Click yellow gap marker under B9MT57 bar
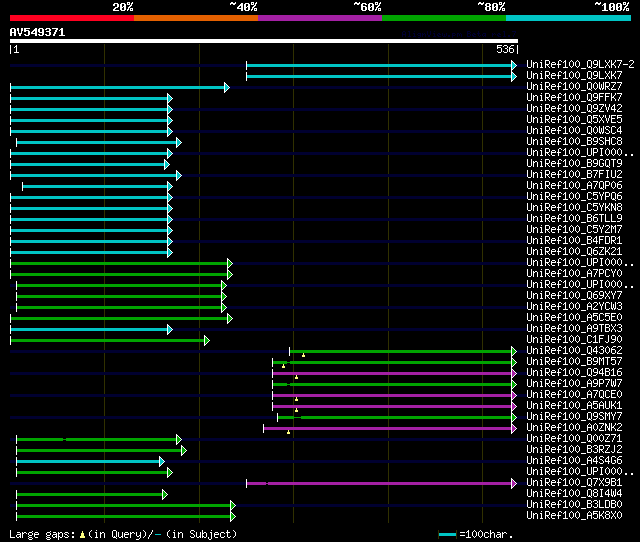This screenshot has height=542, width=640. point(283,366)
